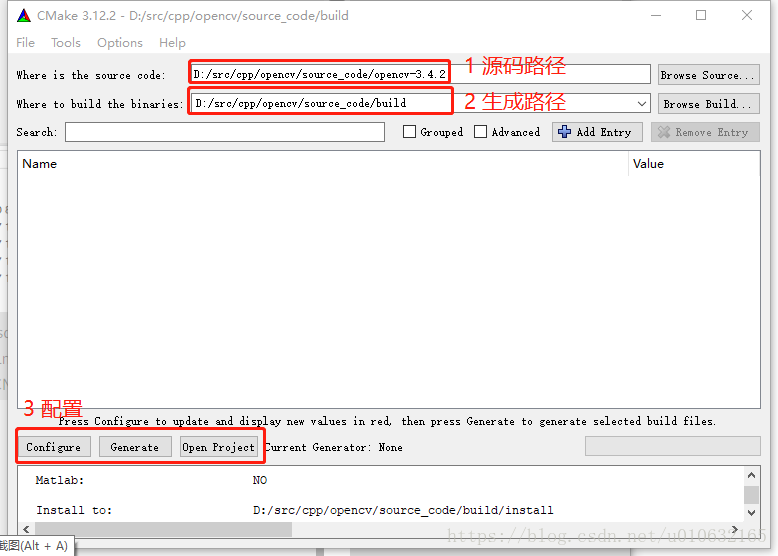Click the Browse Build button
The image size is (778, 556).
709,104
